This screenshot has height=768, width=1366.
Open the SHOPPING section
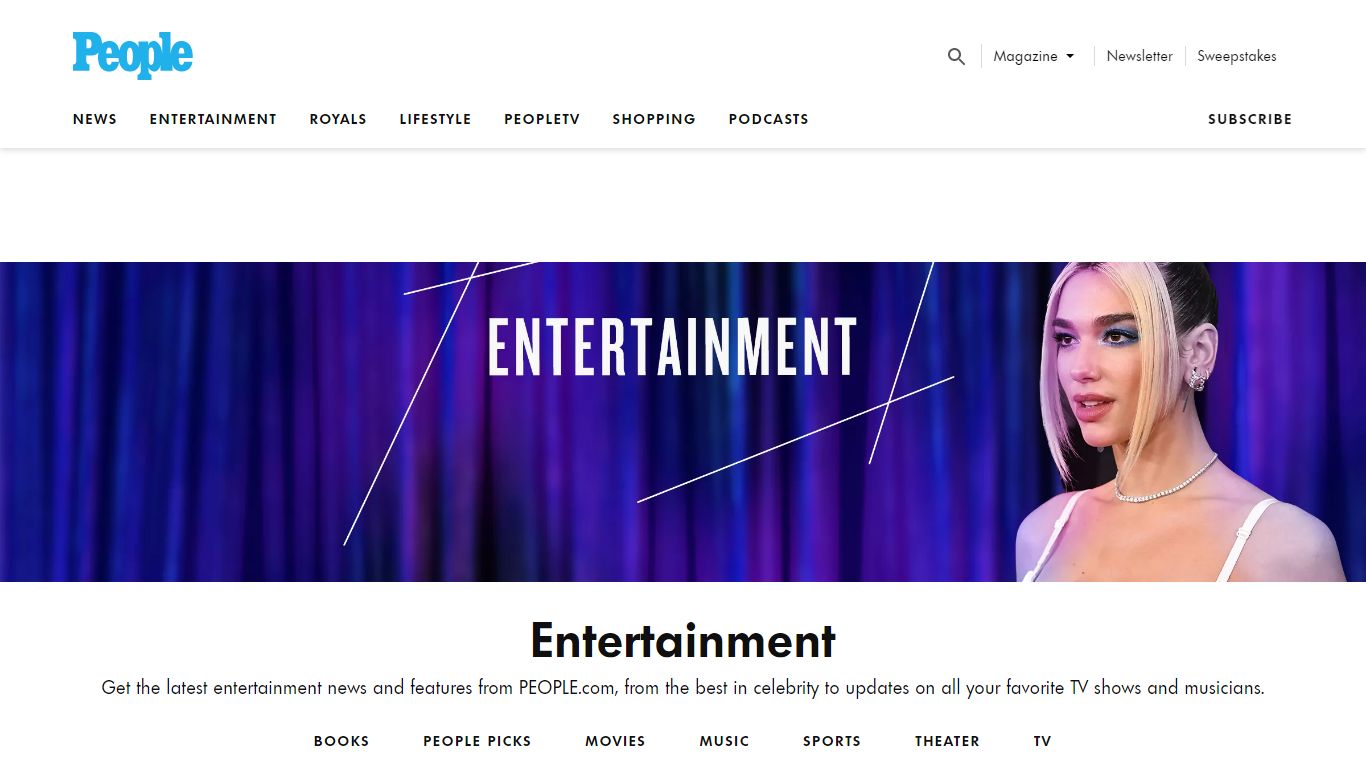(654, 119)
